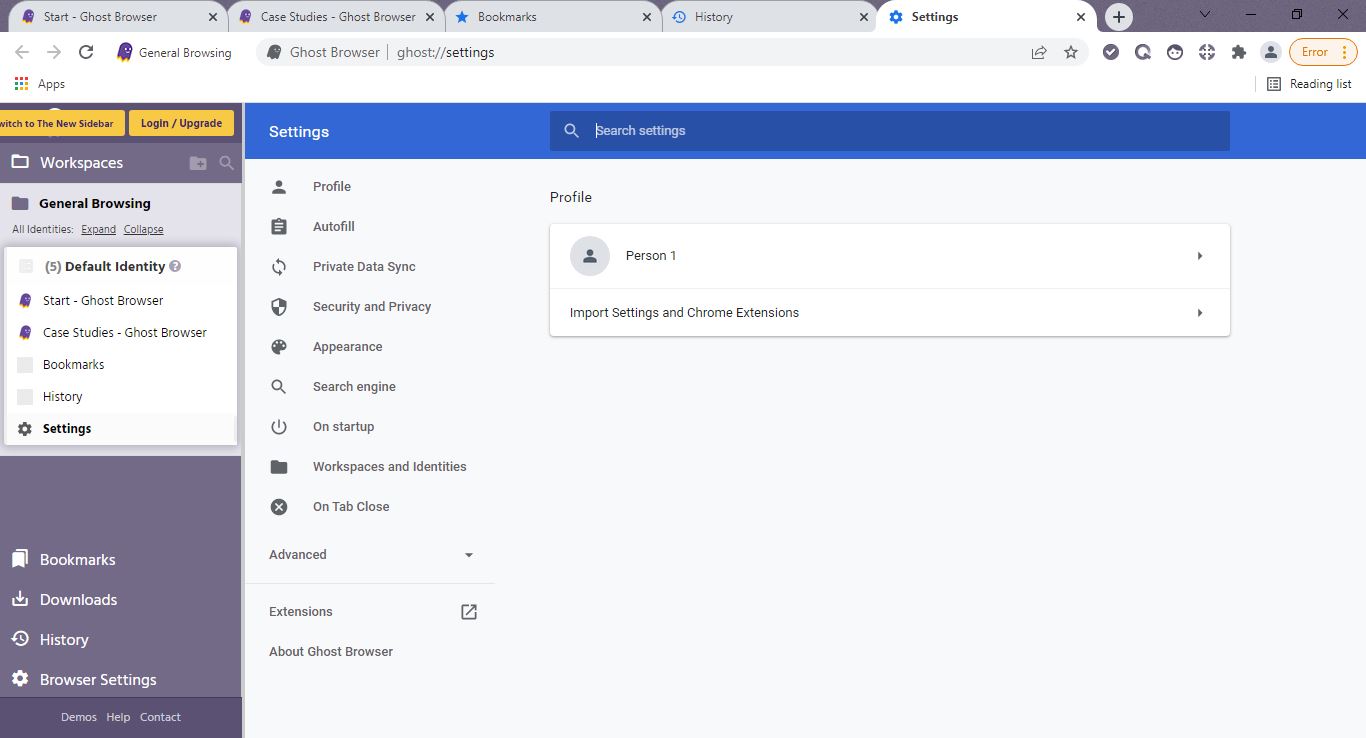Expand Import Settings and Chrome Extensions row
Screen dimensions: 1366x738
pos(889,313)
